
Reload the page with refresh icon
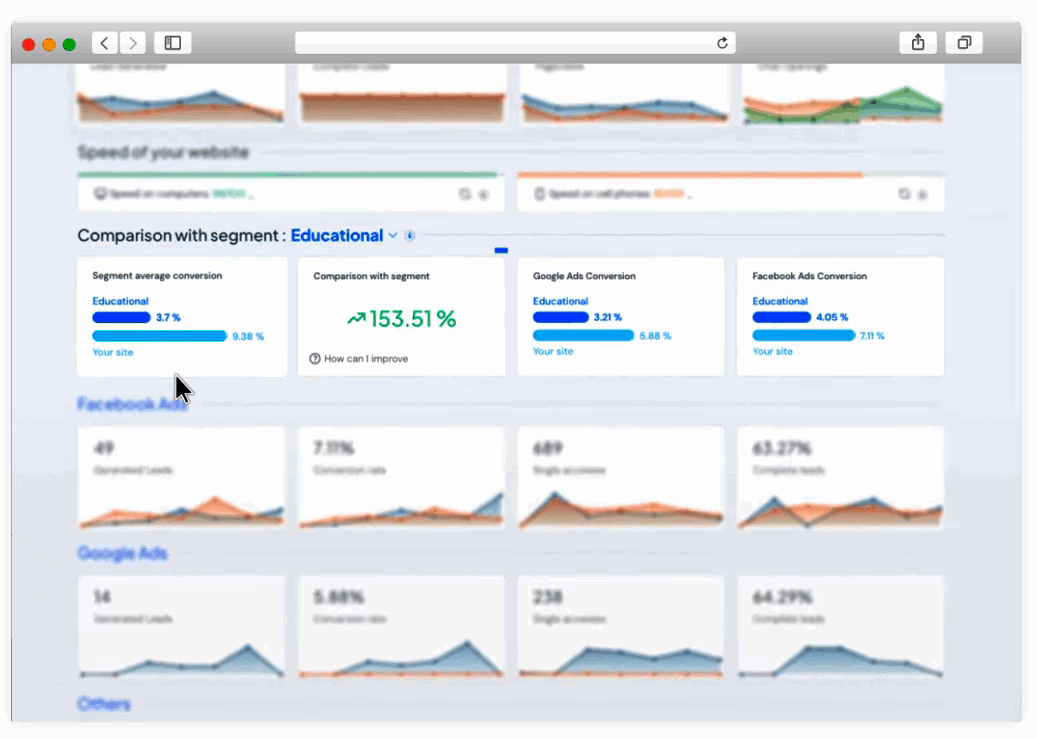(x=722, y=43)
